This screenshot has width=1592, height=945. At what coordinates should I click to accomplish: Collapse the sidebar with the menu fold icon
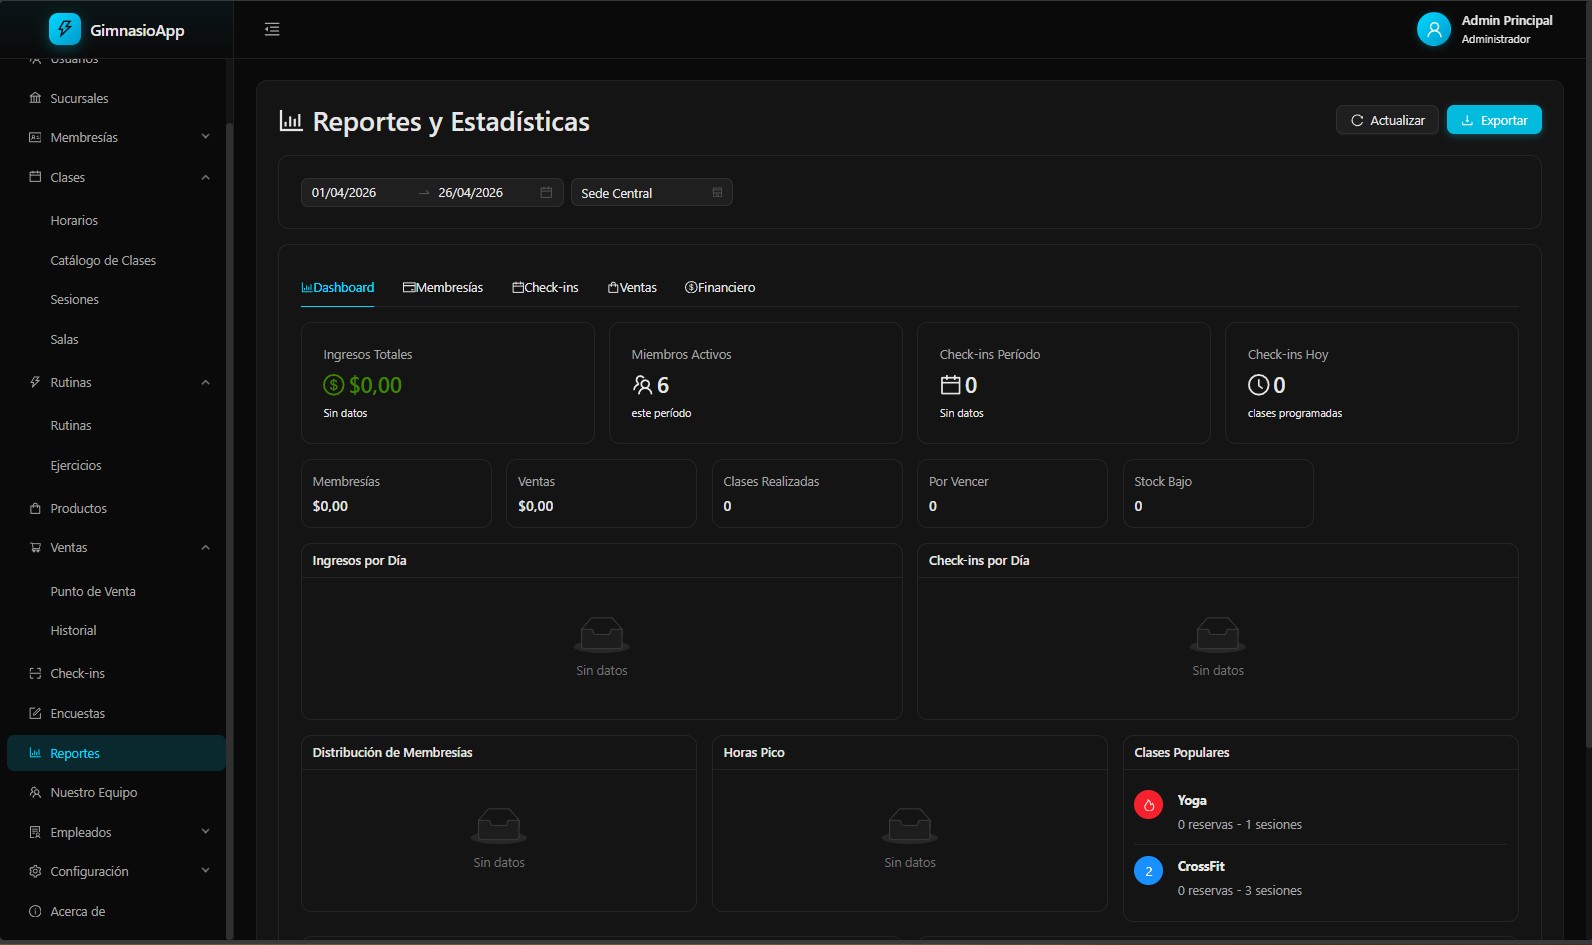pyautogui.click(x=272, y=30)
